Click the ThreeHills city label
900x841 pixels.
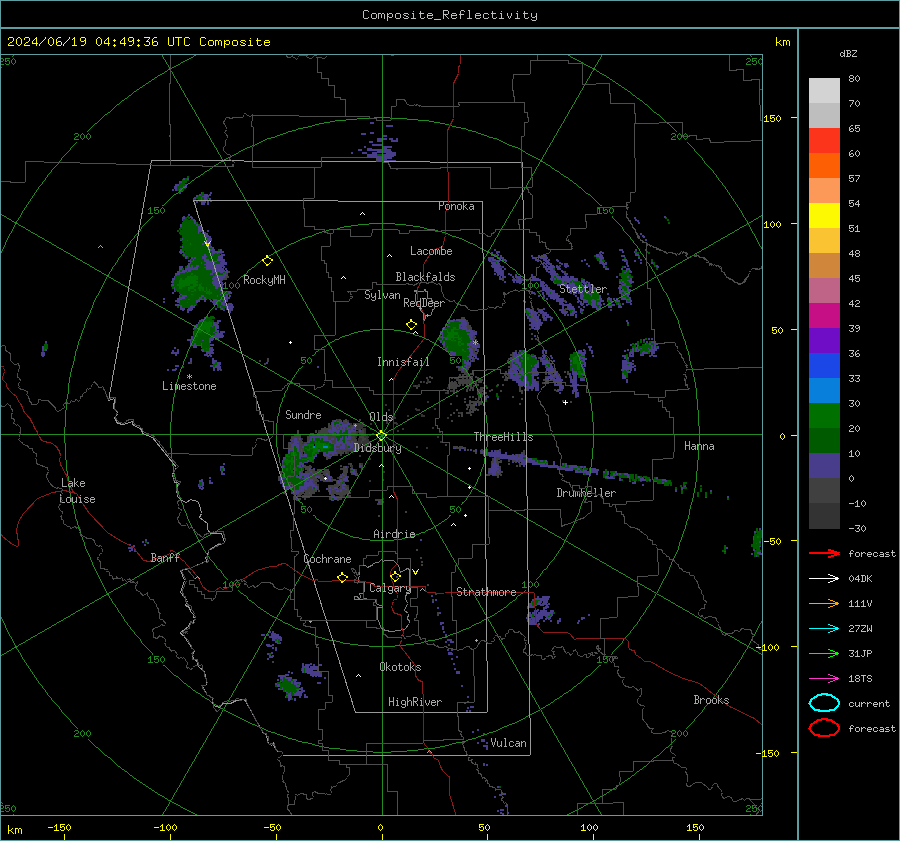pos(503,437)
